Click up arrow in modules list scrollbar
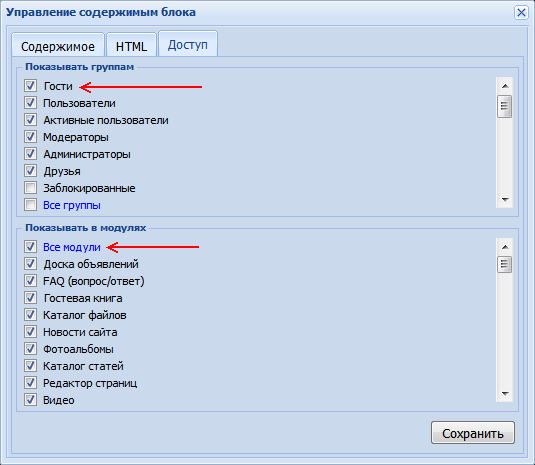Image resolution: width=535 pixels, height=465 pixels. pyautogui.click(x=505, y=247)
